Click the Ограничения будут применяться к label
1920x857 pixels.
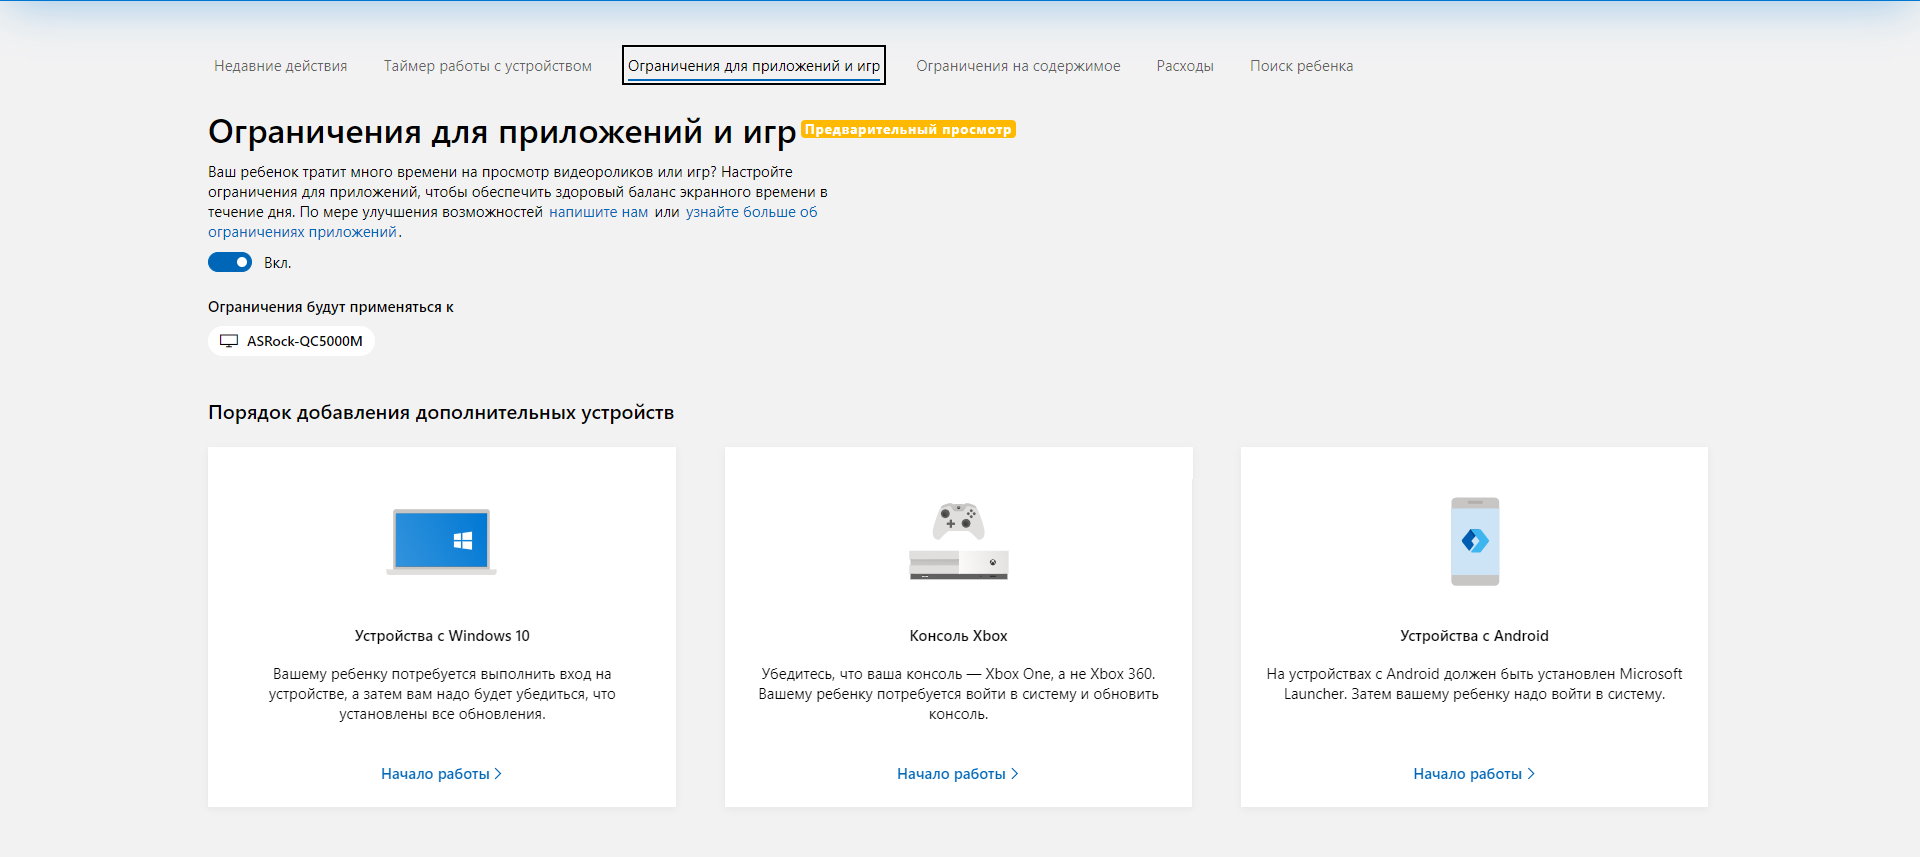[x=331, y=307]
